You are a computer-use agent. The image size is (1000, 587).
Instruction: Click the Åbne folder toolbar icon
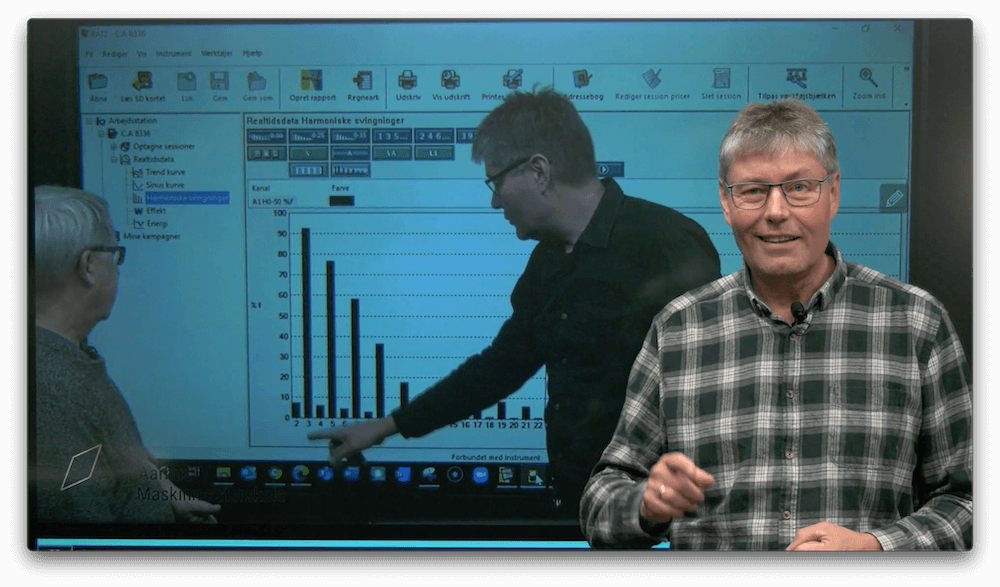point(97,82)
